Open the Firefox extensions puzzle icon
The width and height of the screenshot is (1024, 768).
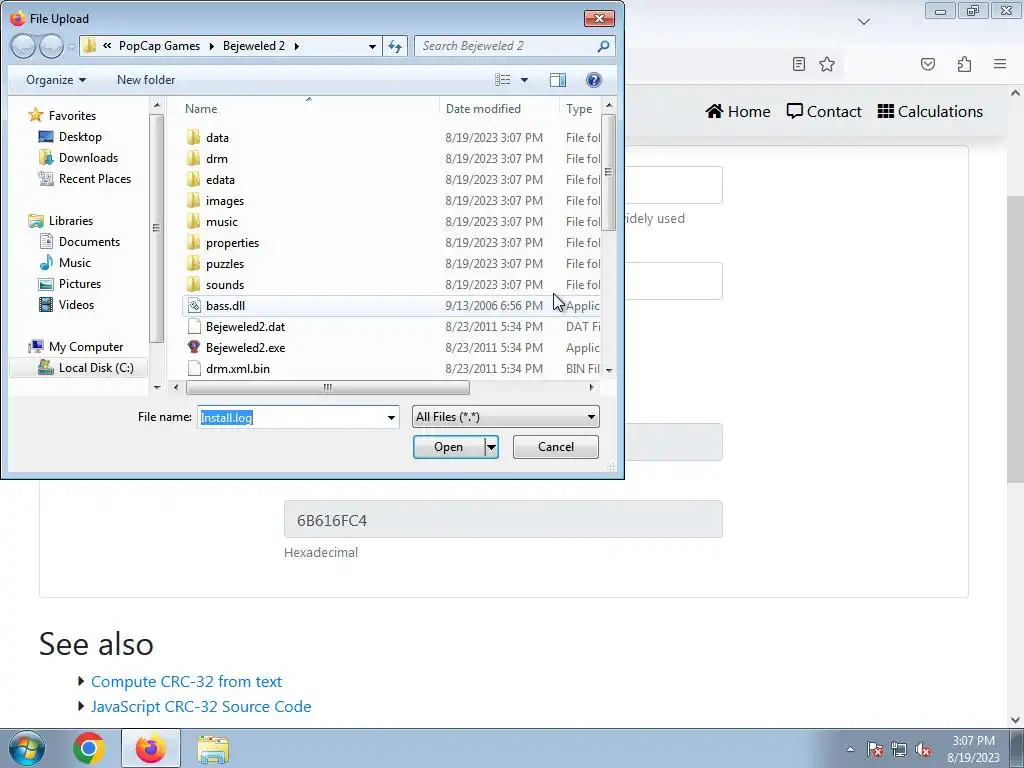(964, 64)
